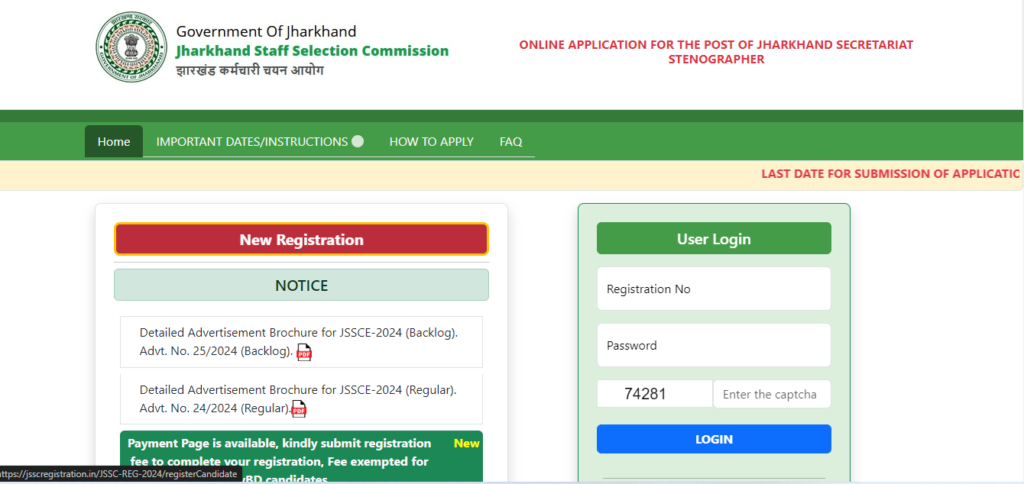The width and height of the screenshot is (1024, 484).
Task: Start a New Registration
Action: click(x=301, y=239)
